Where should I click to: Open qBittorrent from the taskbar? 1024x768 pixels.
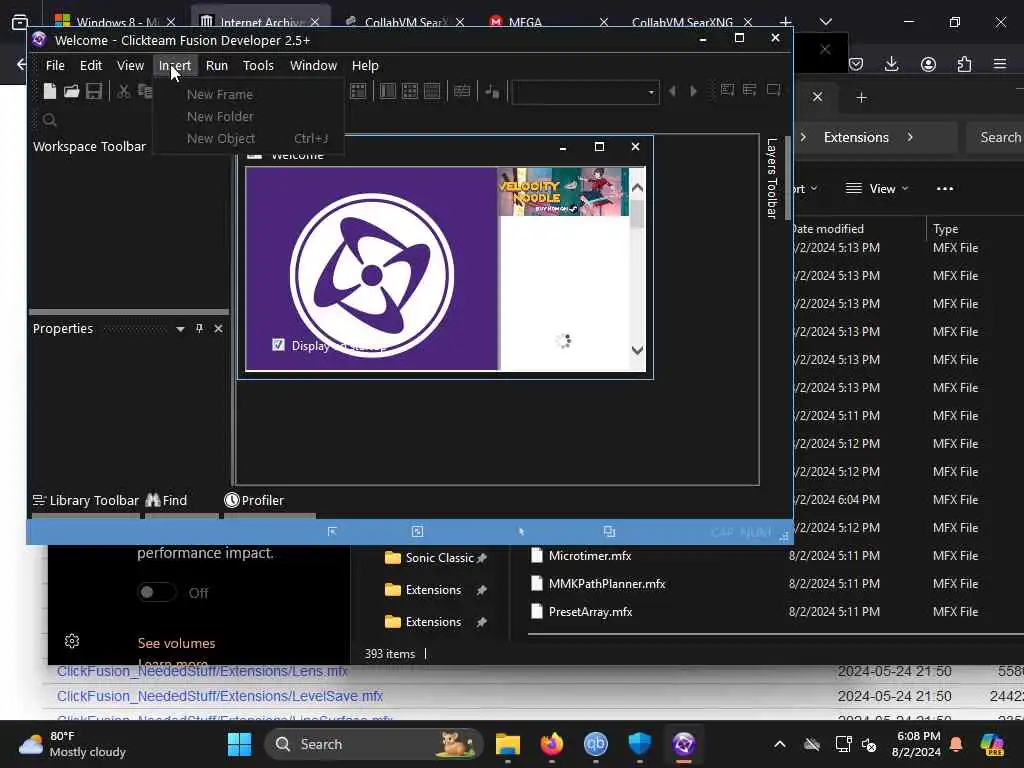[596, 744]
